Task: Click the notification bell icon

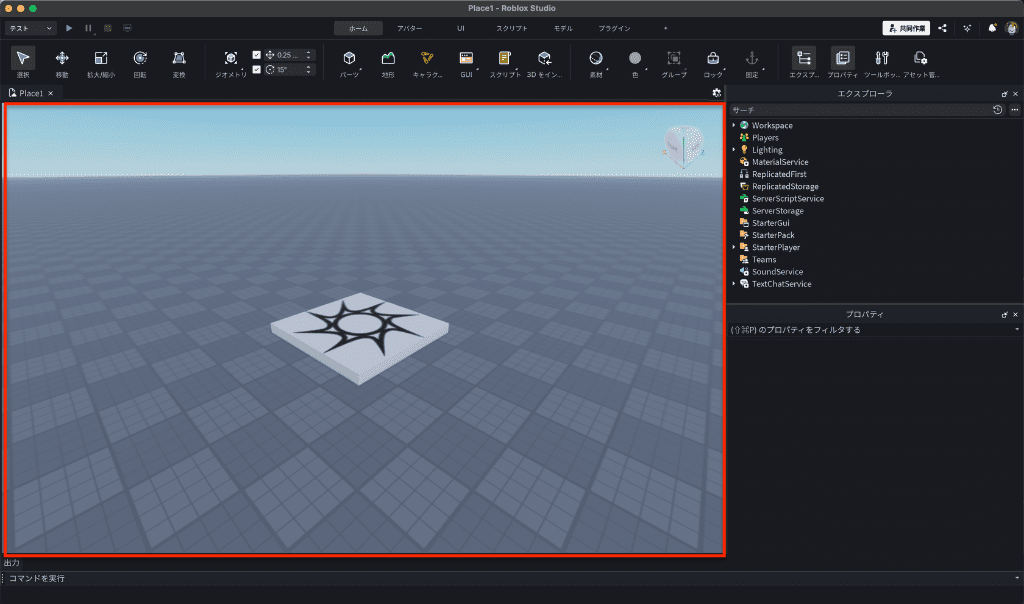Action: pyautogui.click(x=992, y=28)
